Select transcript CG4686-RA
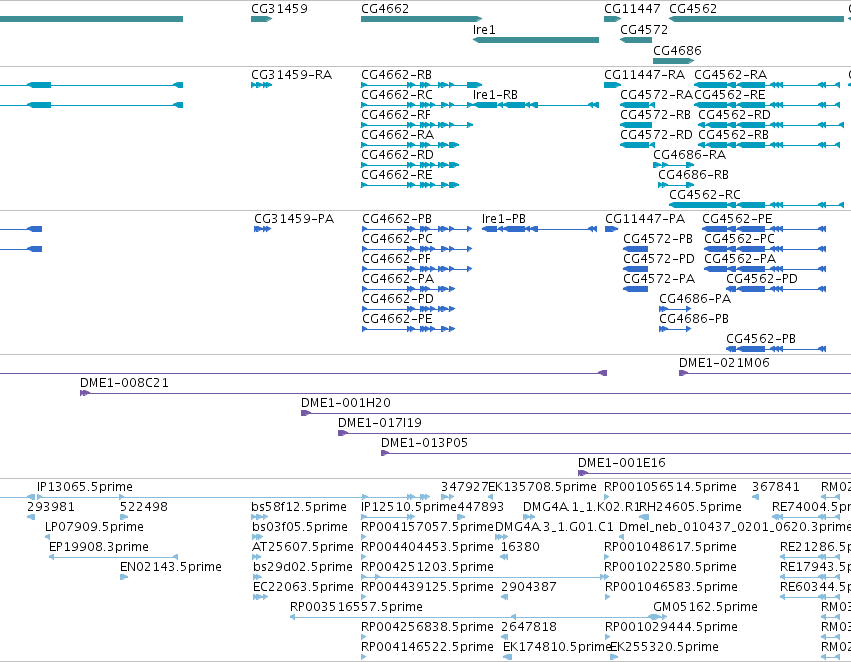Screen dimensions: 851x662 (689, 155)
